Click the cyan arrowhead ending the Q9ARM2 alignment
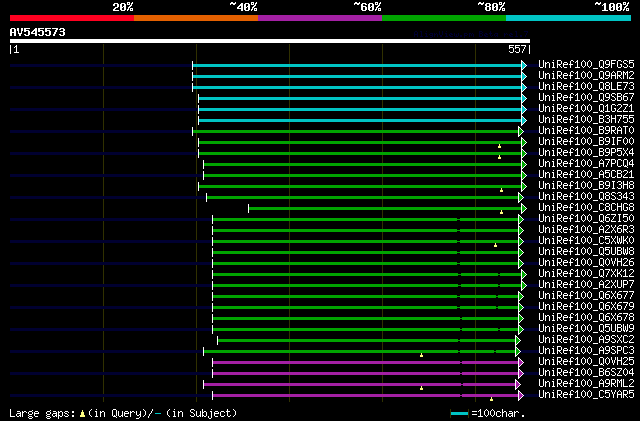The image size is (640, 421). (x=524, y=76)
